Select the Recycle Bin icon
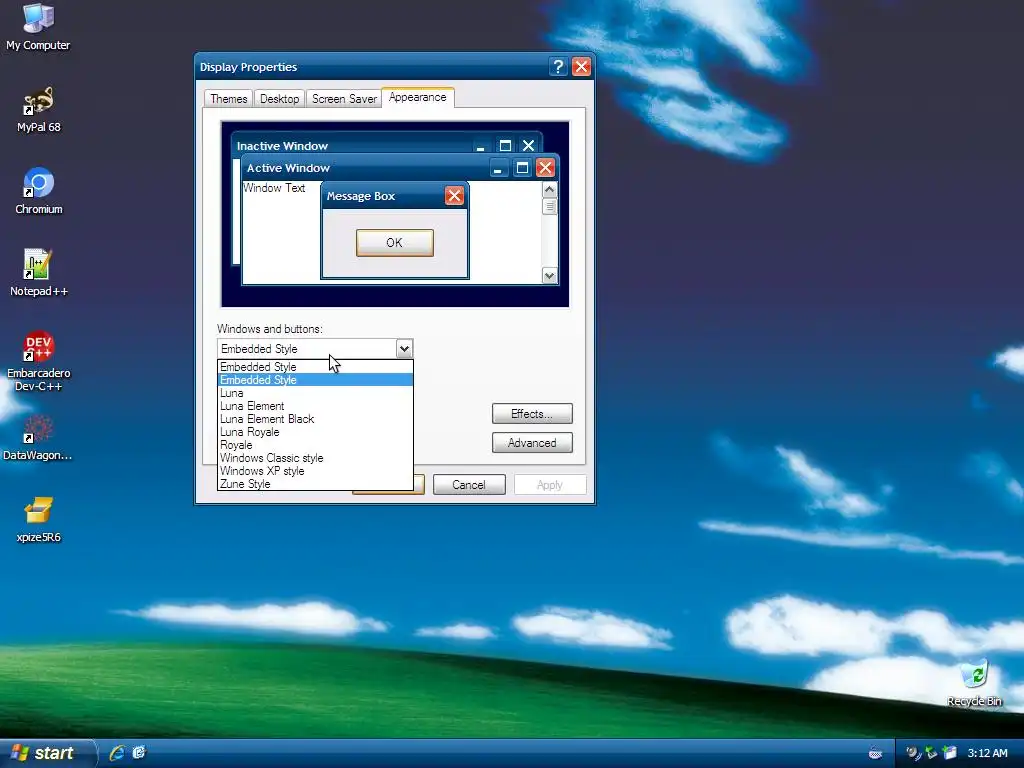This screenshot has width=1024, height=768. pyautogui.click(x=974, y=684)
